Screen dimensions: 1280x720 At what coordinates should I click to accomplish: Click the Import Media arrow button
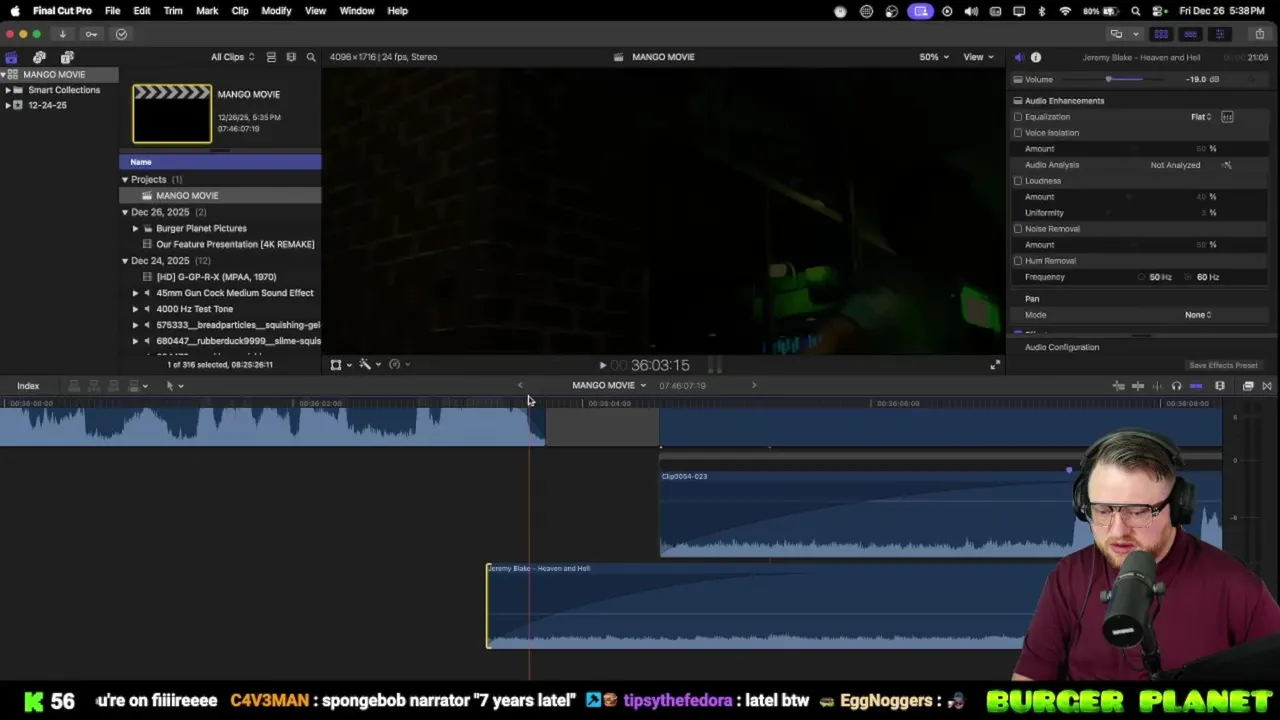point(62,34)
